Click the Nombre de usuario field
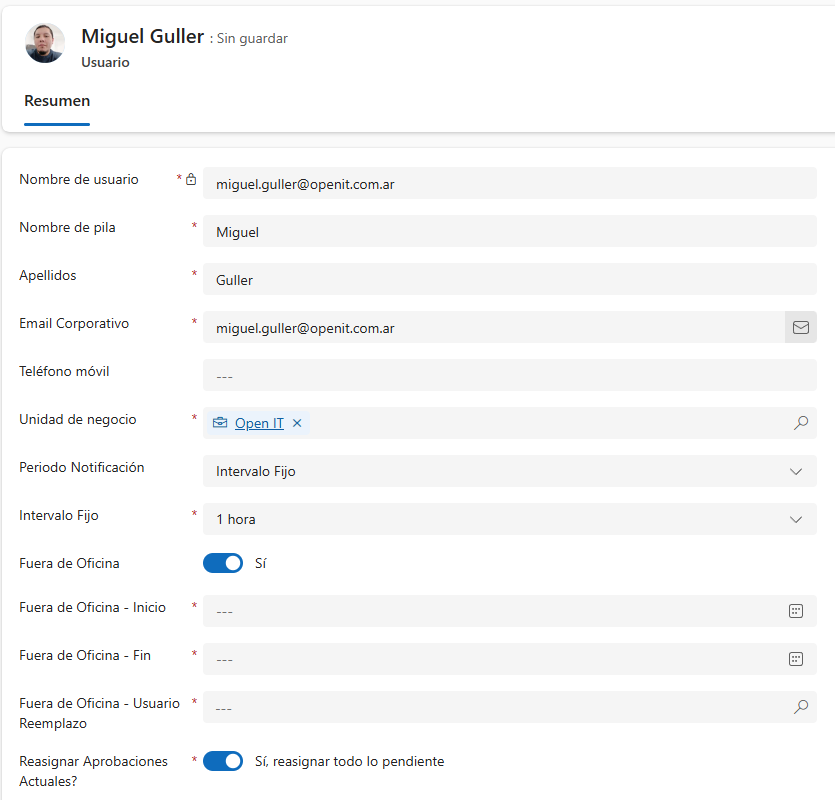The height and width of the screenshot is (800, 835). click(509, 184)
